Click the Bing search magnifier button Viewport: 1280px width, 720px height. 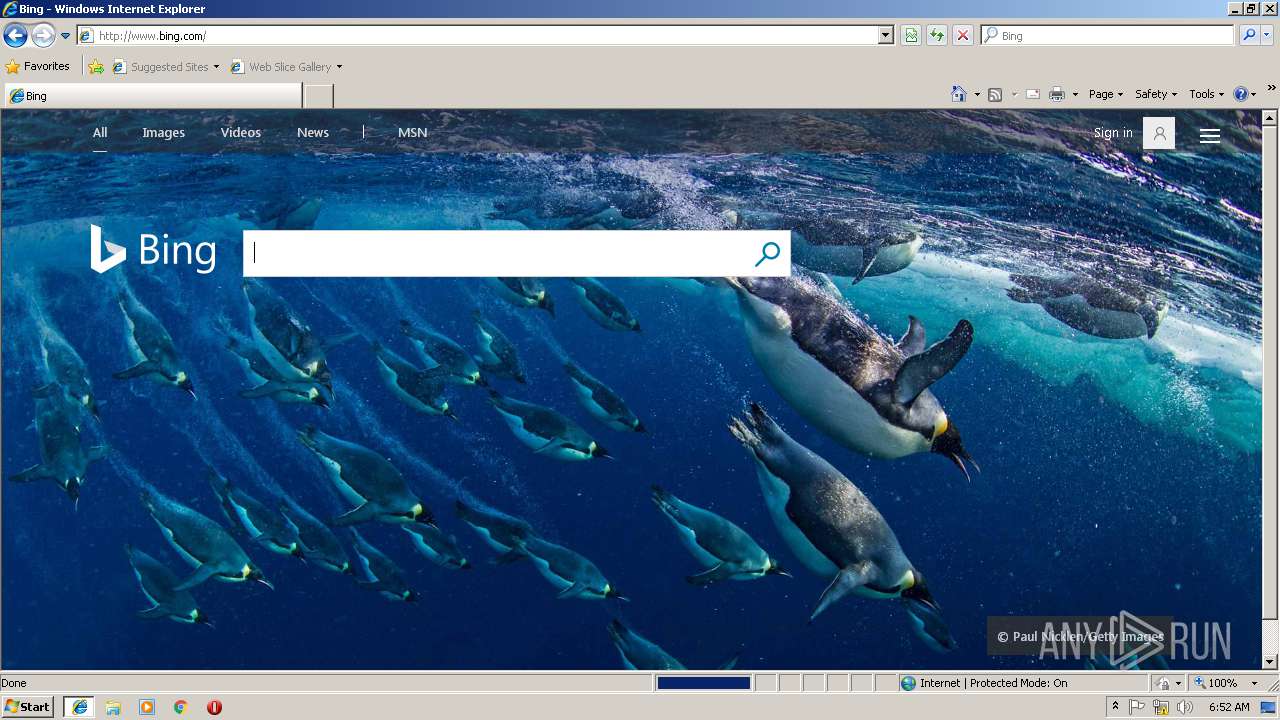[767, 254]
